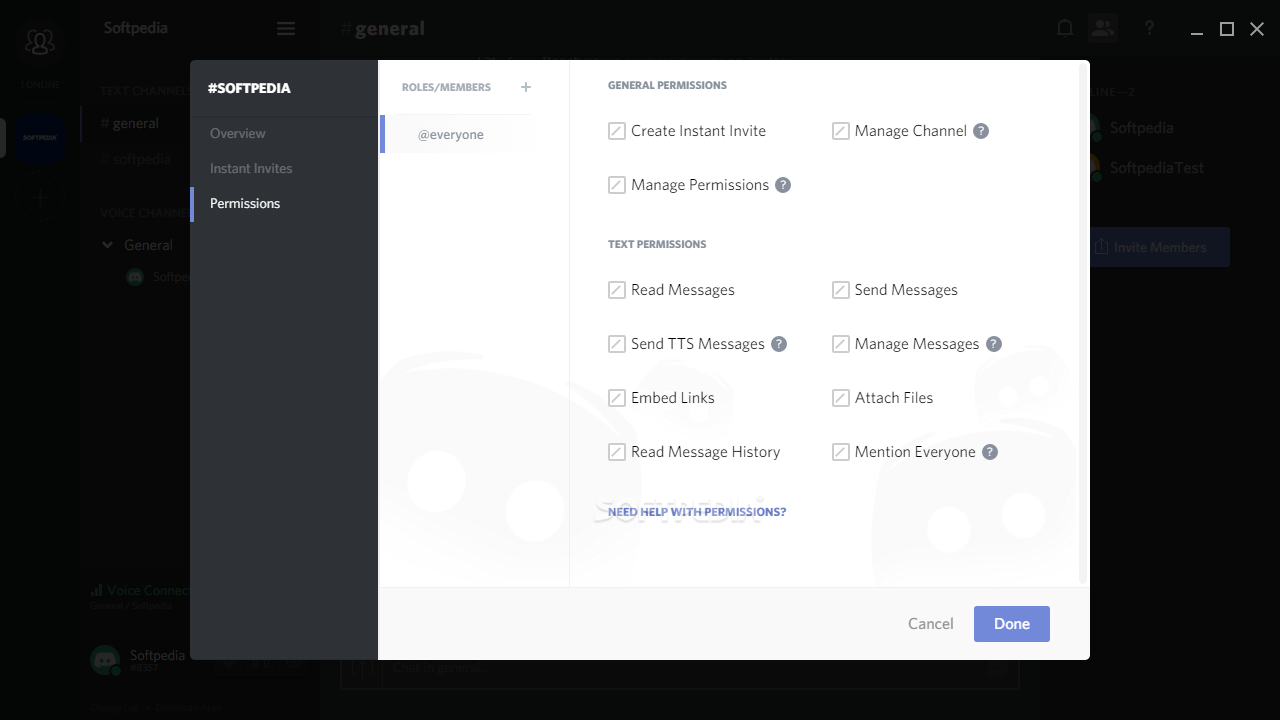Click the Softpedia user avatar at bottom
Image resolution: width=1280 pixels, height=720 pixels.
click(x=105, y=659)
